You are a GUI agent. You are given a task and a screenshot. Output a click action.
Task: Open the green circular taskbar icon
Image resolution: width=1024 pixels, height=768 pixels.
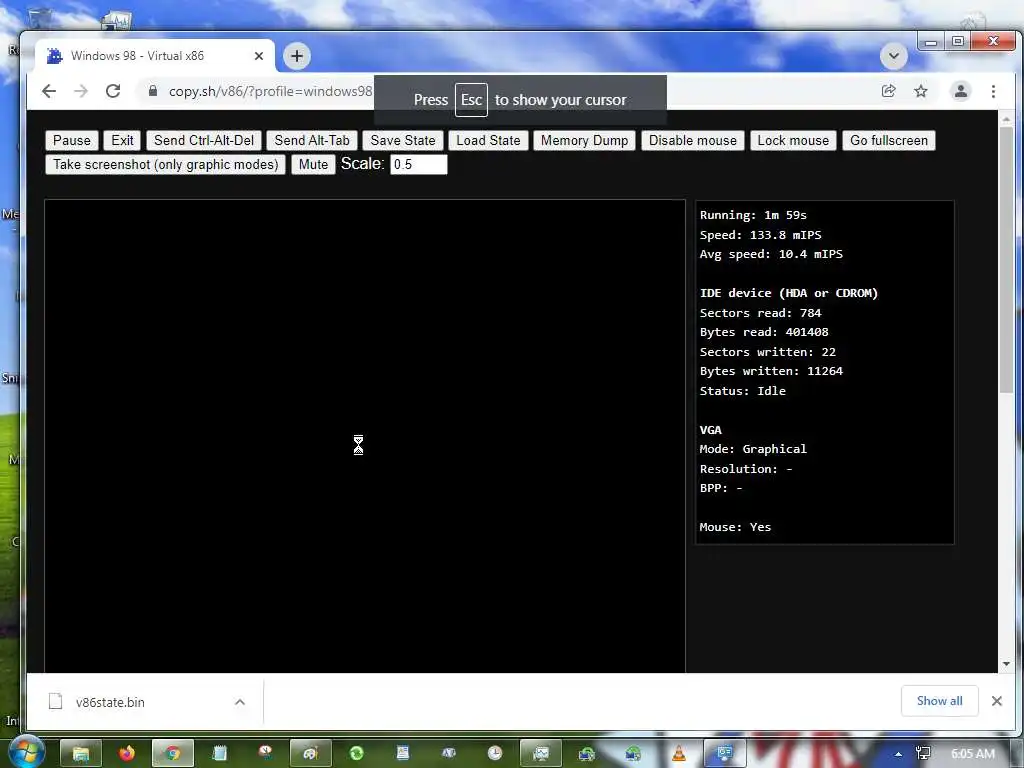357,754
